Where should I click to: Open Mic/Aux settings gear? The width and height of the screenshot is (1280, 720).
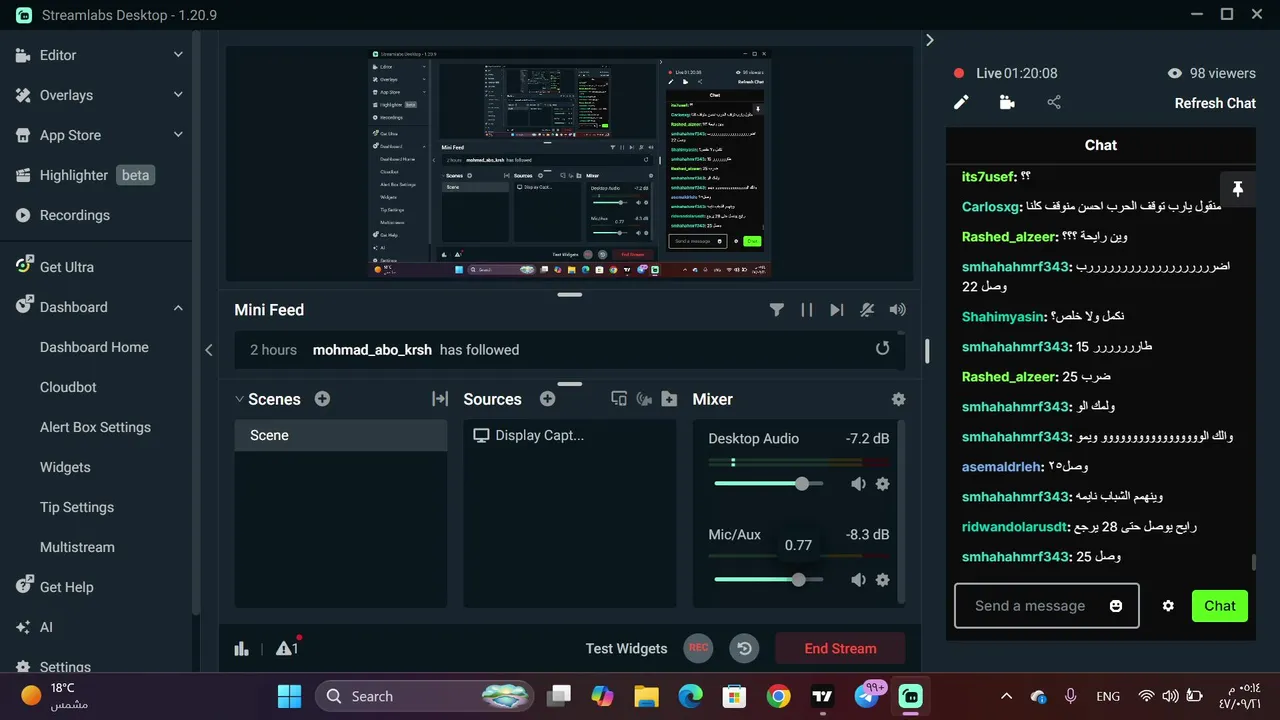[x=882, y=580]
